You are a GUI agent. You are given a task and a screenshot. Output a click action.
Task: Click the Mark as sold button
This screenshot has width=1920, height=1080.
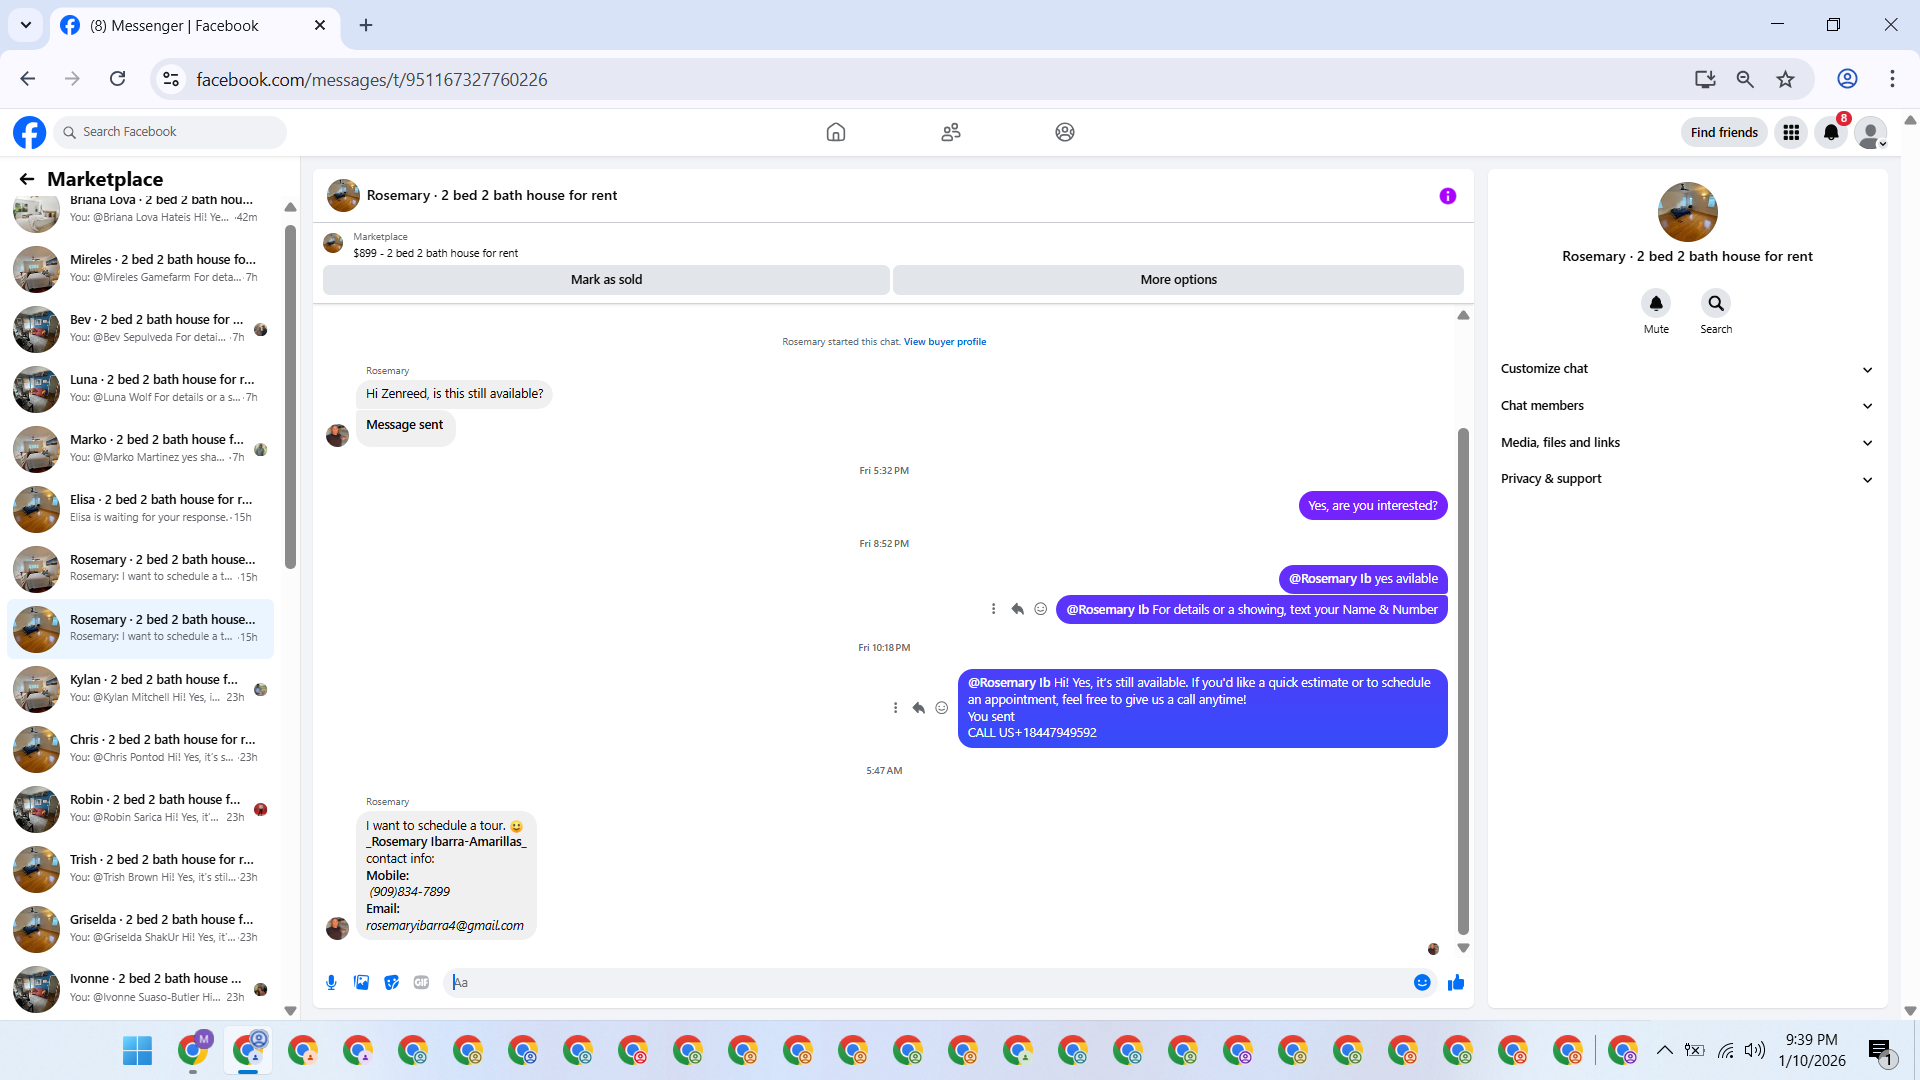(606, 280)
